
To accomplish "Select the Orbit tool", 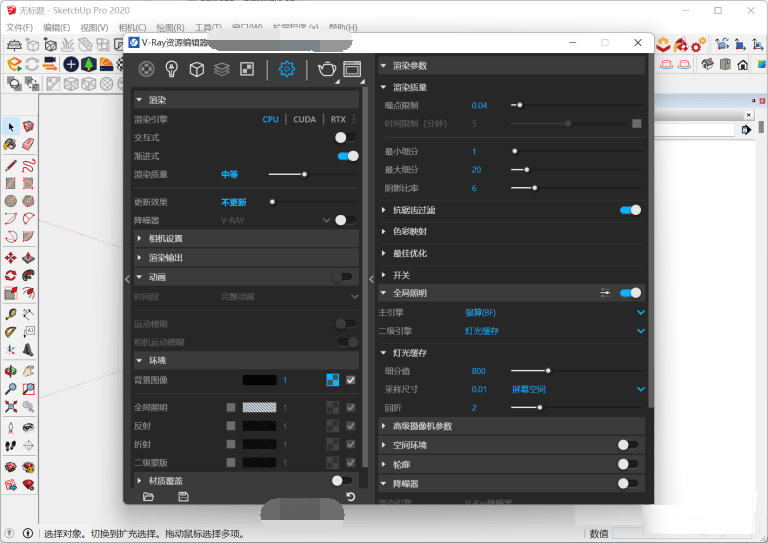I will point(10,371).
